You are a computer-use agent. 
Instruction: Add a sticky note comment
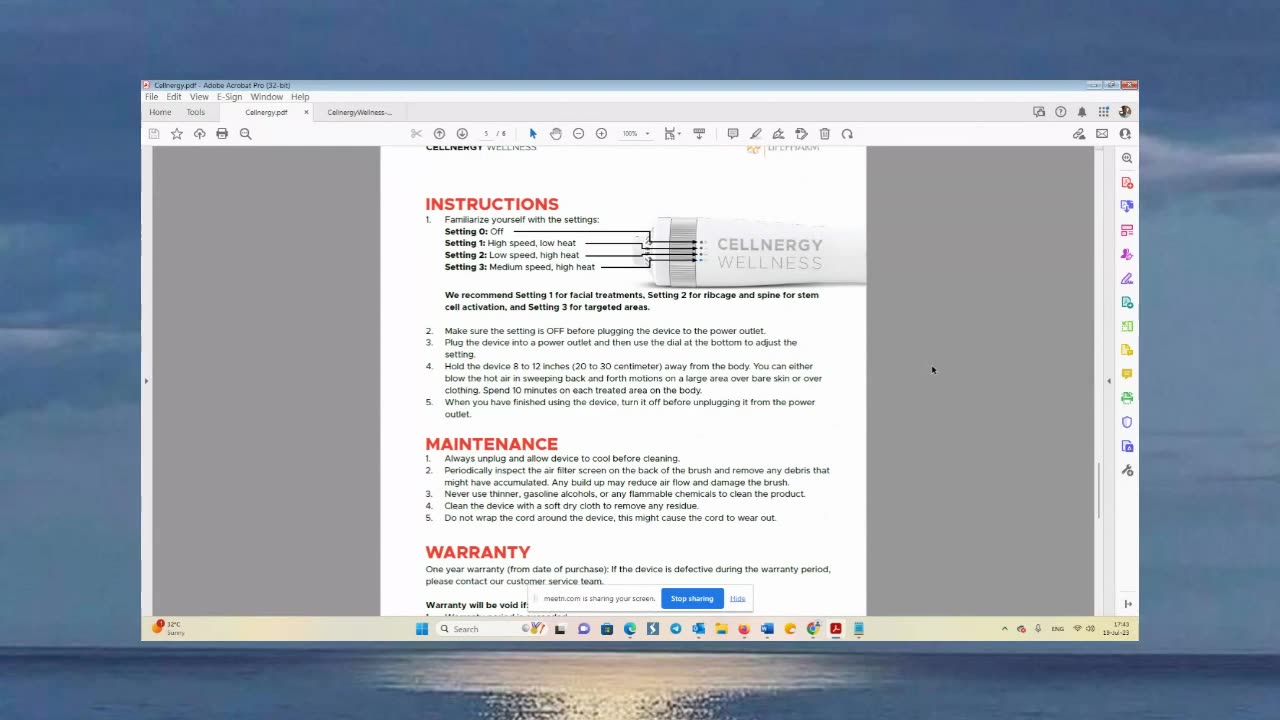coord(733,134)
